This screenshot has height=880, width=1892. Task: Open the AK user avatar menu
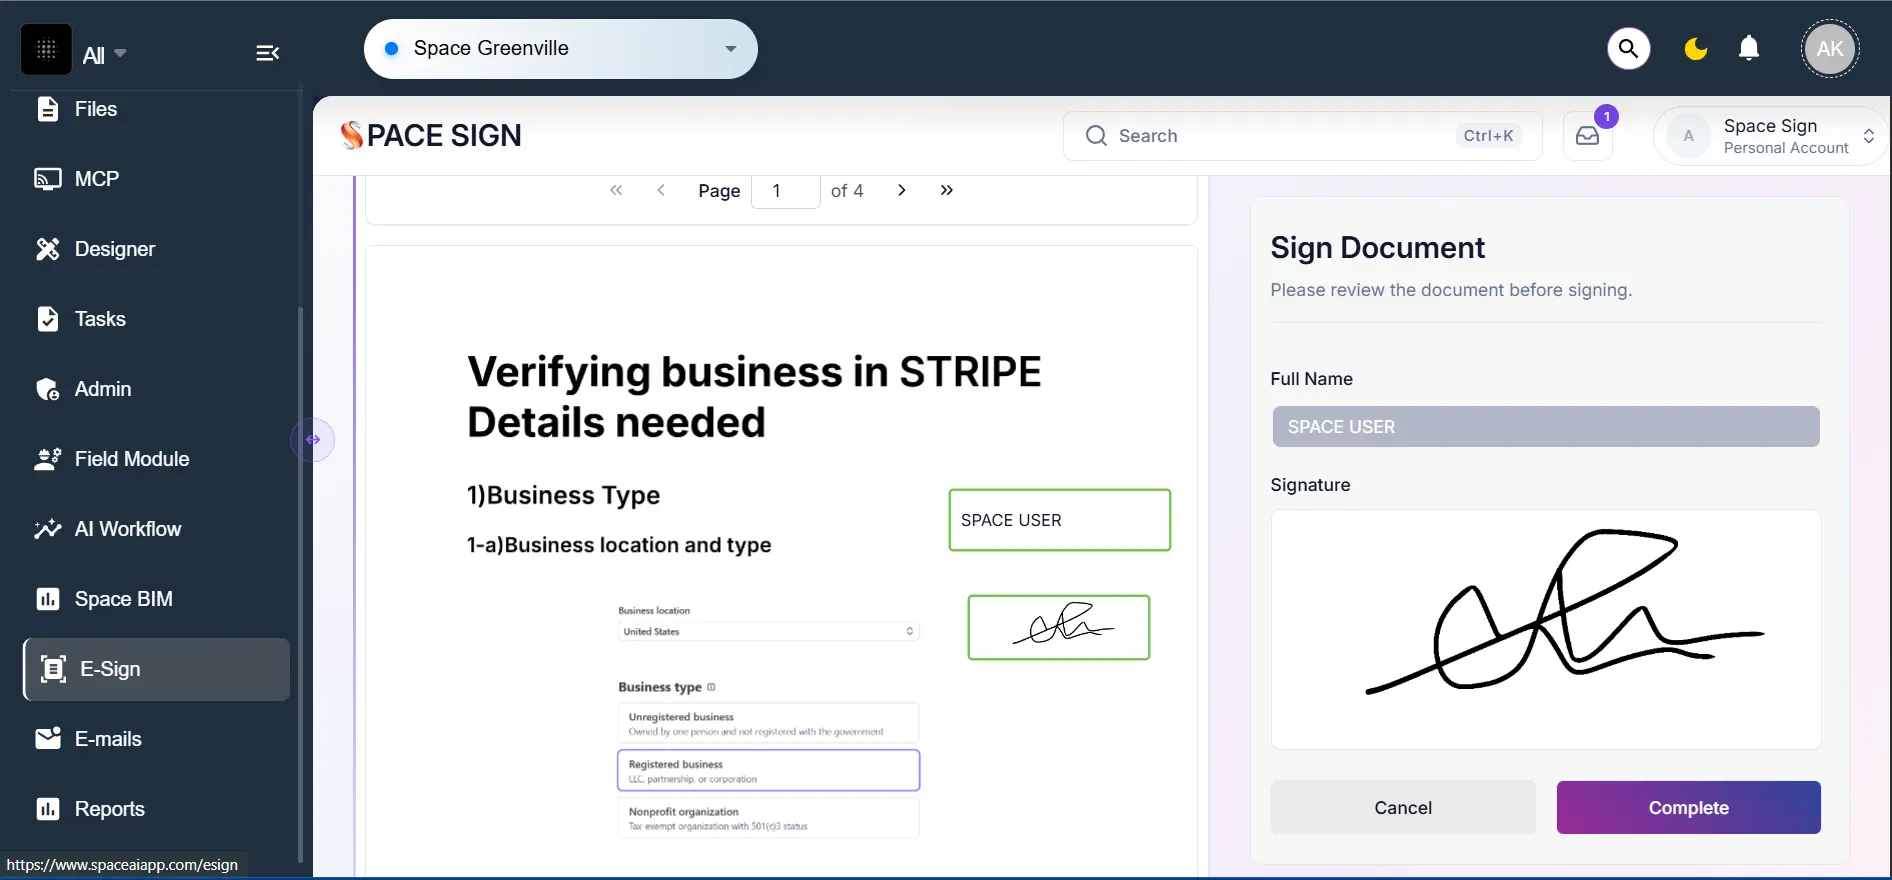(1830, 48)
